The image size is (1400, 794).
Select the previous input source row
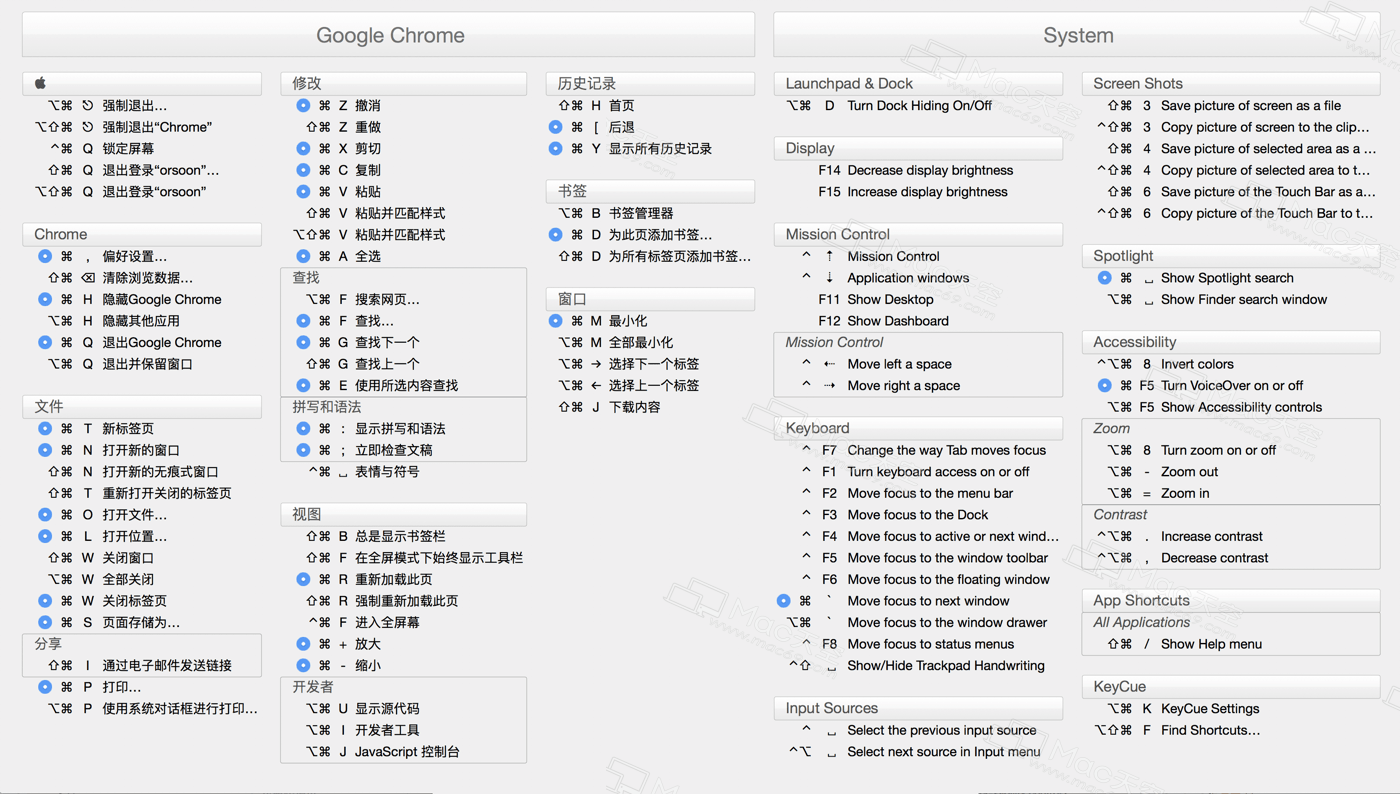coord(918,730)
